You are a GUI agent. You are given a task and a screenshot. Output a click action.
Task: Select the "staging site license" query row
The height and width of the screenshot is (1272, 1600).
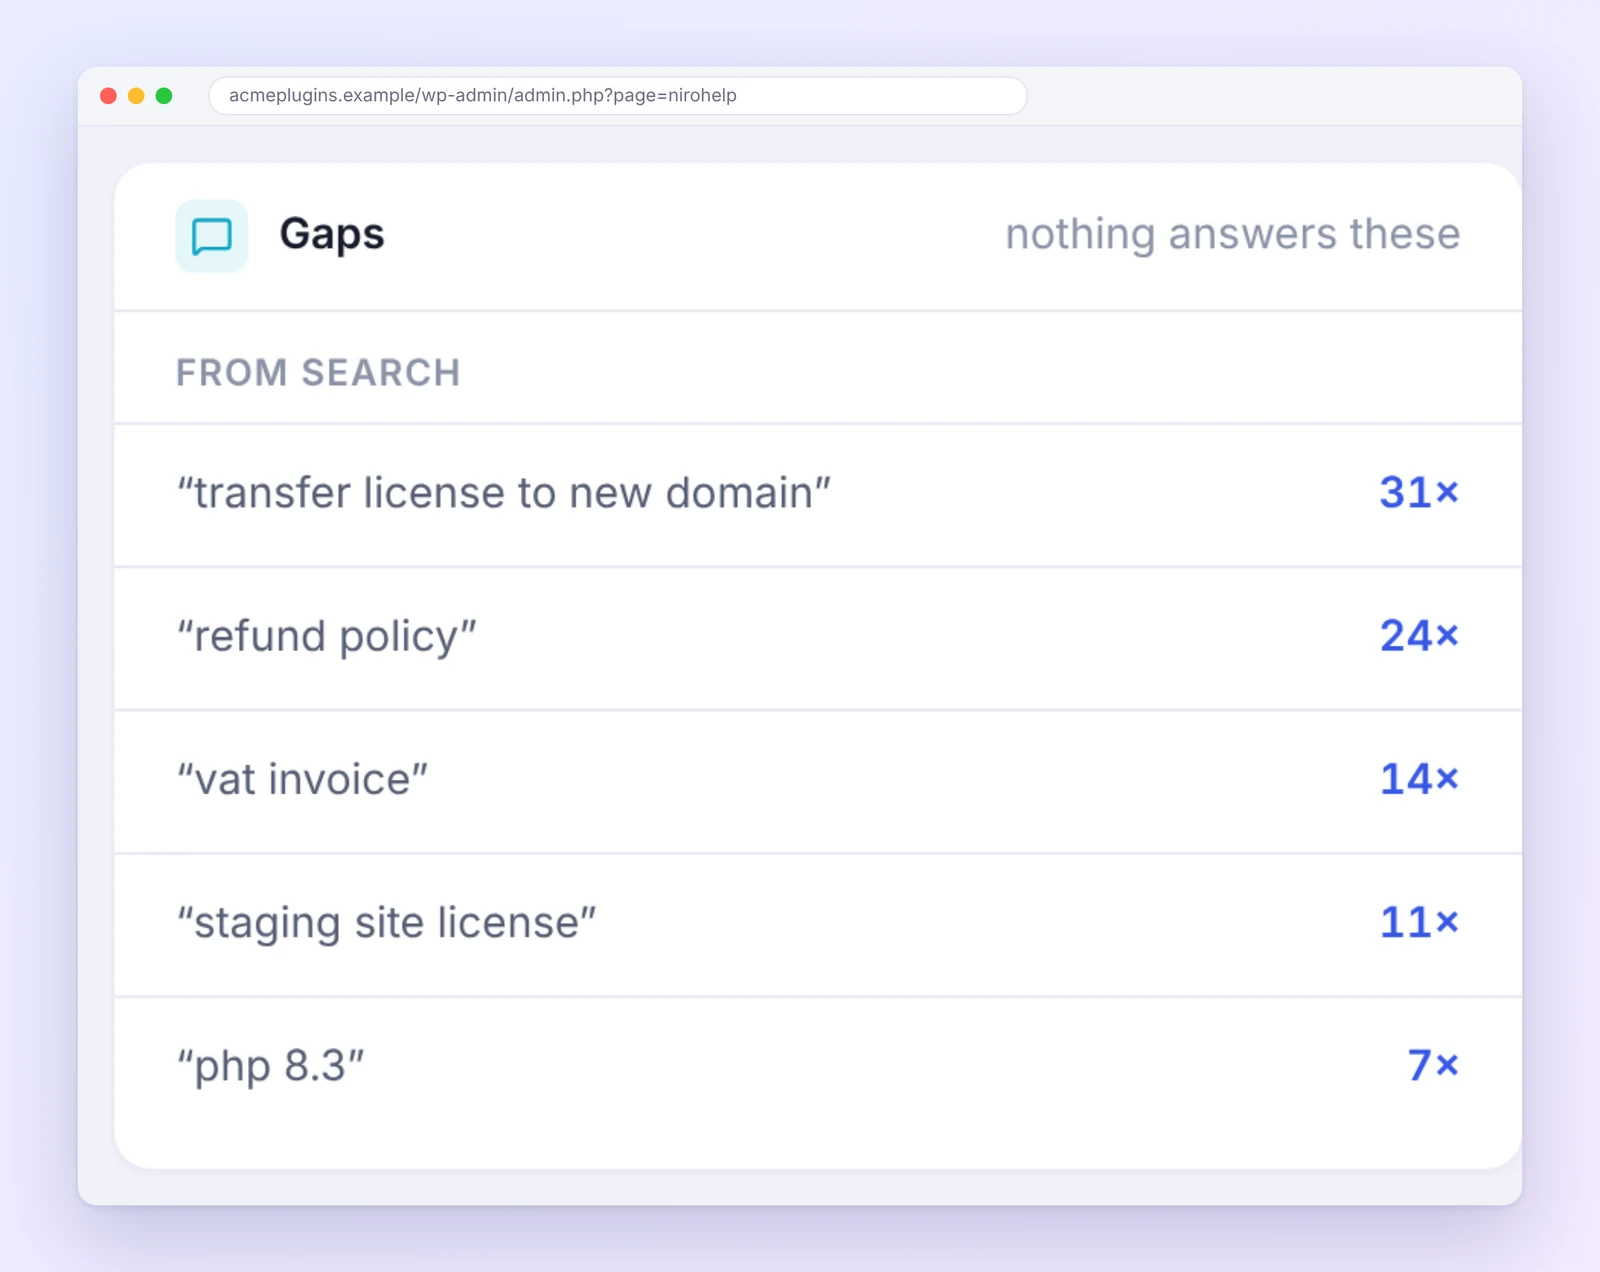pyautogui.click(x=818, y=924)
